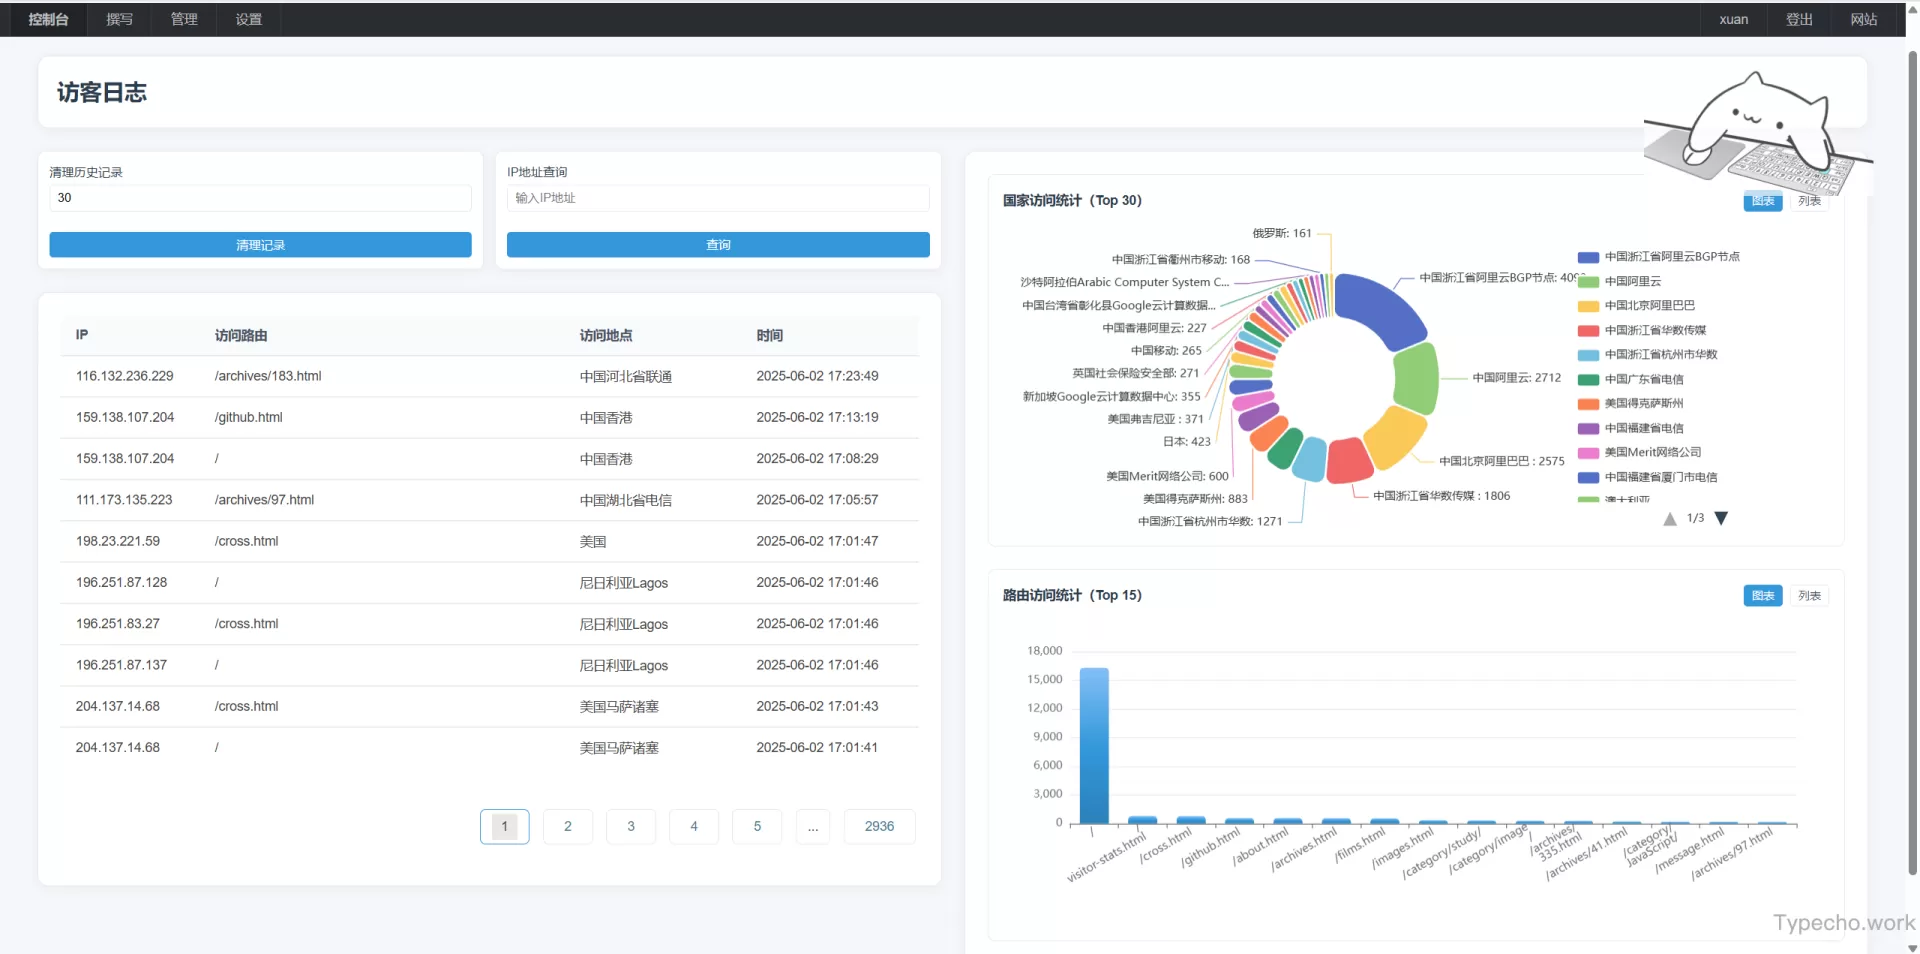Click the tallest bar in route chart
The image size is (1920, 954).
(x=1094, y=745)
